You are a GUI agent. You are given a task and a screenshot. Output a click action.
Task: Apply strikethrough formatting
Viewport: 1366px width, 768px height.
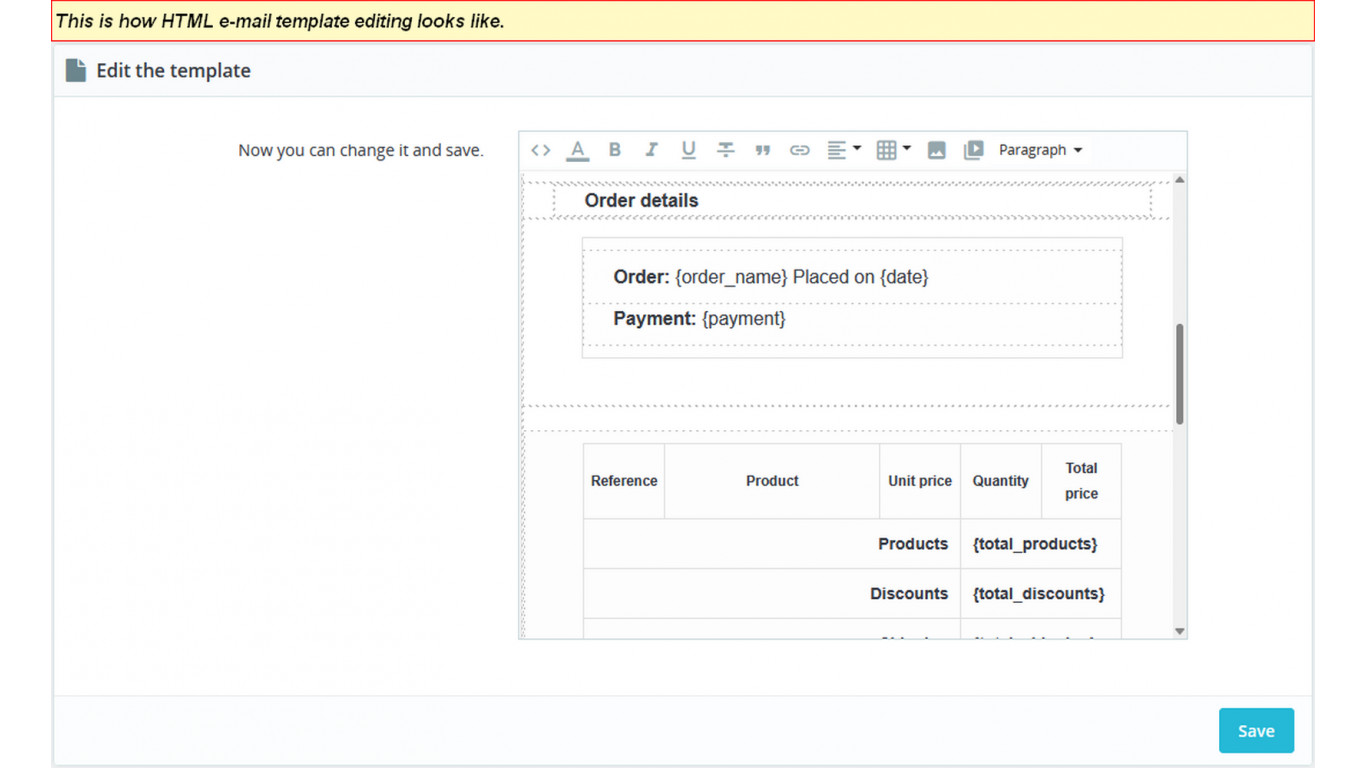pyautogui.click(x=725, y=150)
